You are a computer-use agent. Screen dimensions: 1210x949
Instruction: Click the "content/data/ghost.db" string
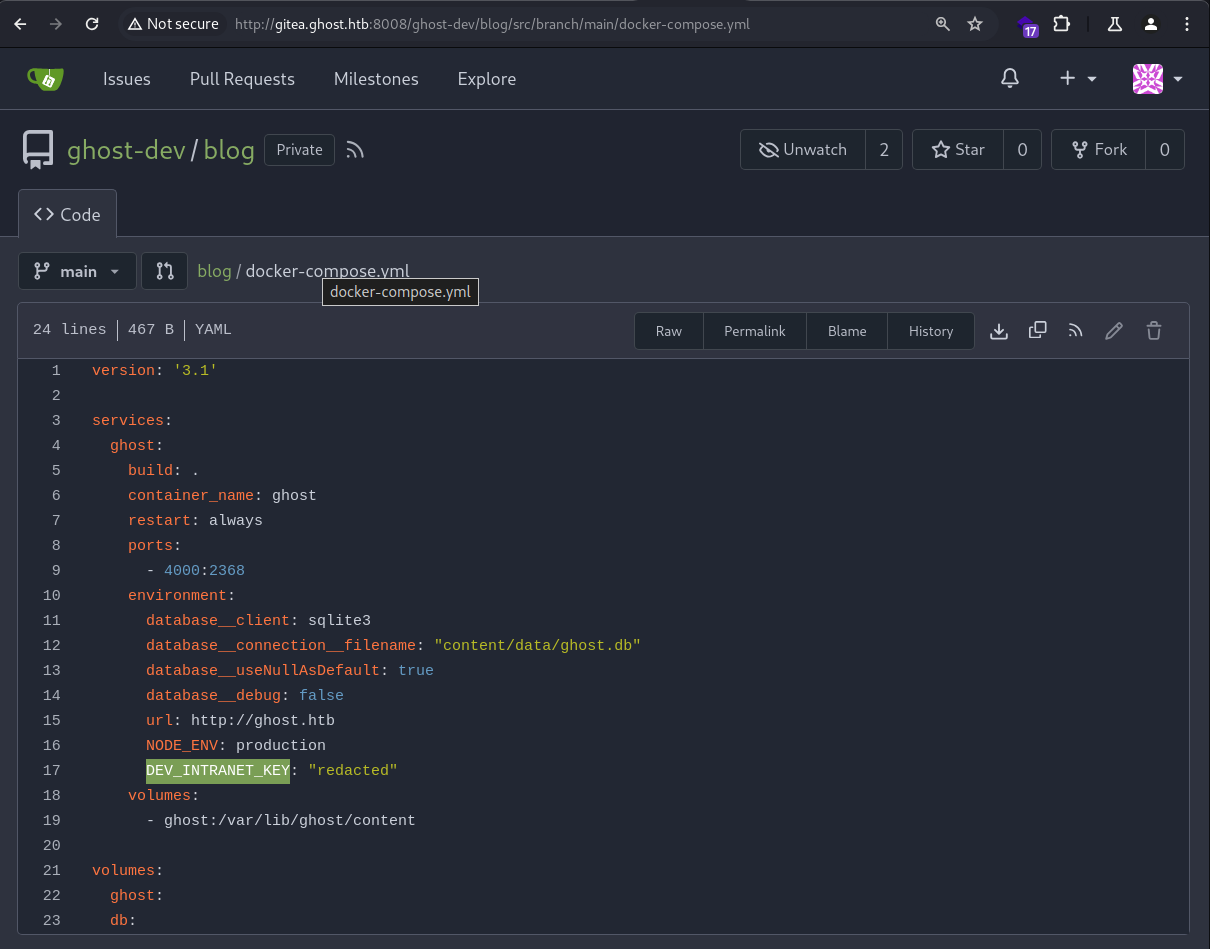[537, 645]
